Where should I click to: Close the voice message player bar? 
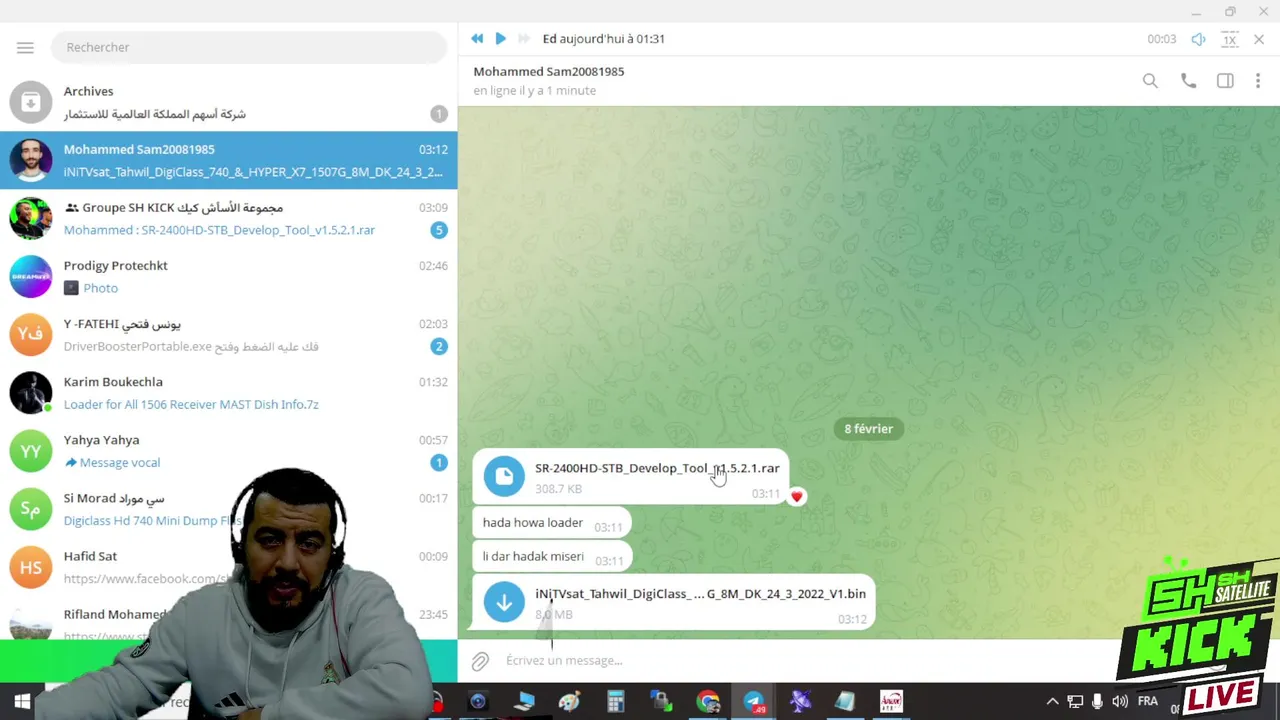1259,39
